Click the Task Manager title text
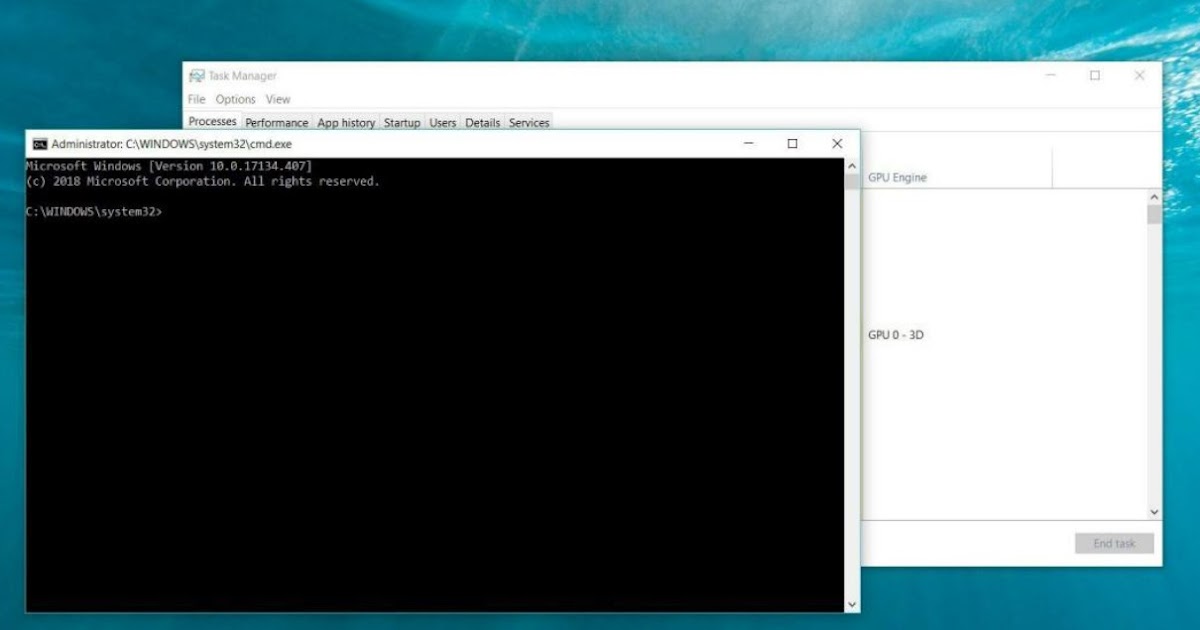The height and width of the screenshot is (630, 1200). [x=242, y=76]
